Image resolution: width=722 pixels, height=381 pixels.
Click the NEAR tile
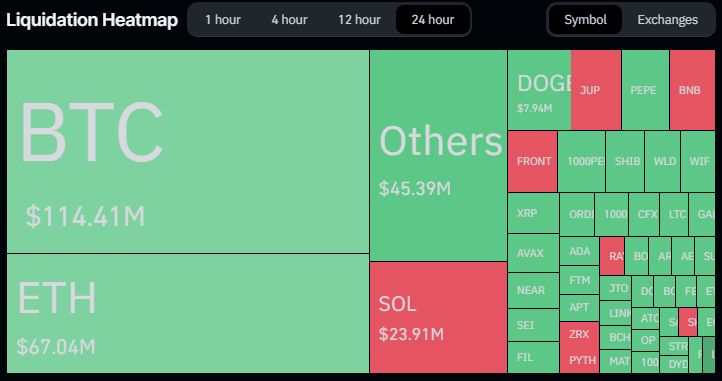tap(533, 290)
